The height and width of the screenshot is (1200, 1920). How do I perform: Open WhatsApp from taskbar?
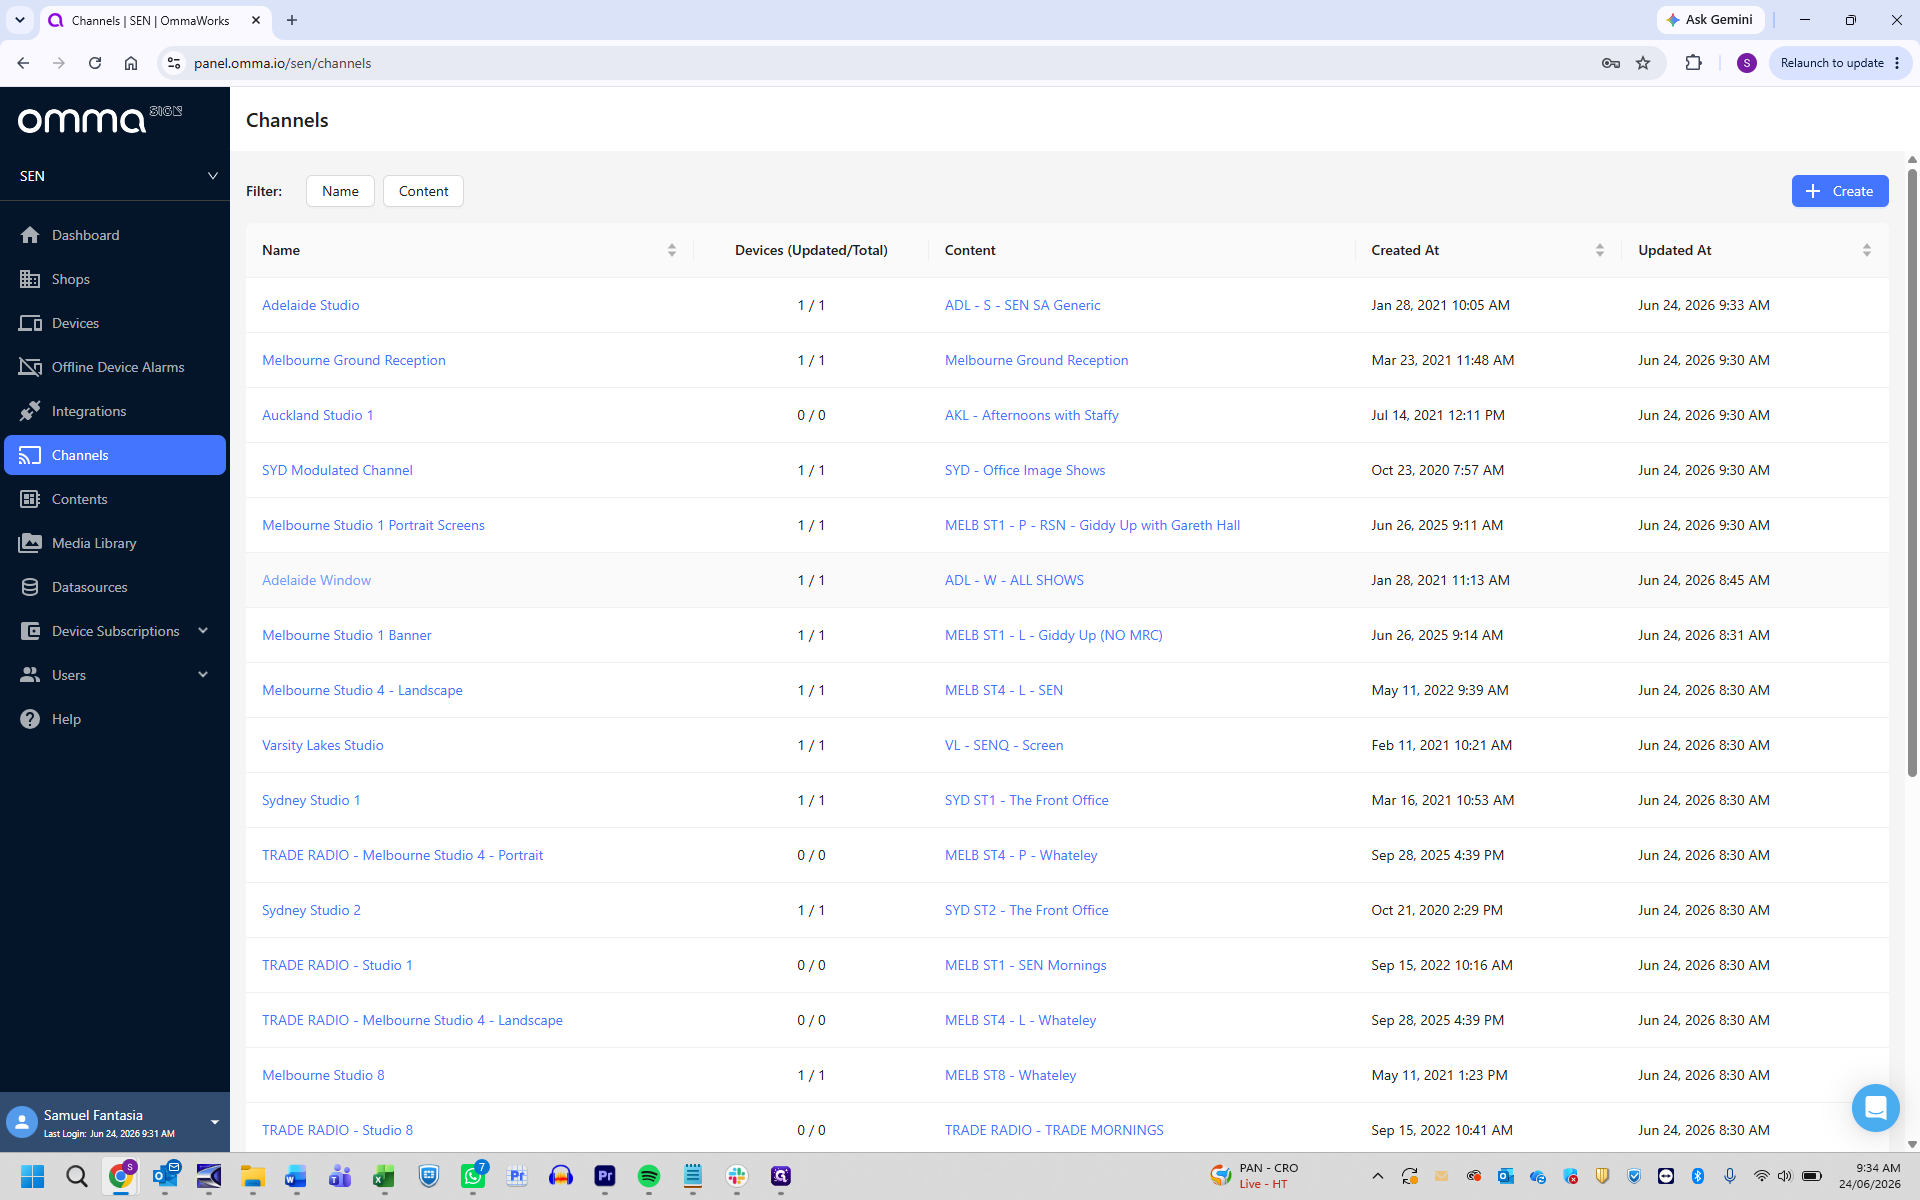(x=473, y=1176)
